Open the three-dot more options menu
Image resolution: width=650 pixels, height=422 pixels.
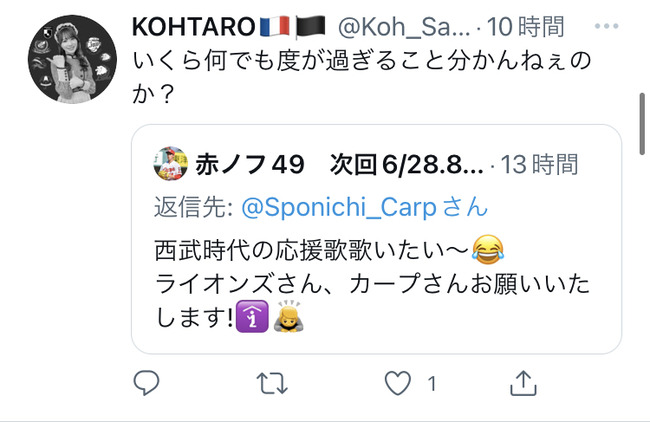point(606,26)
